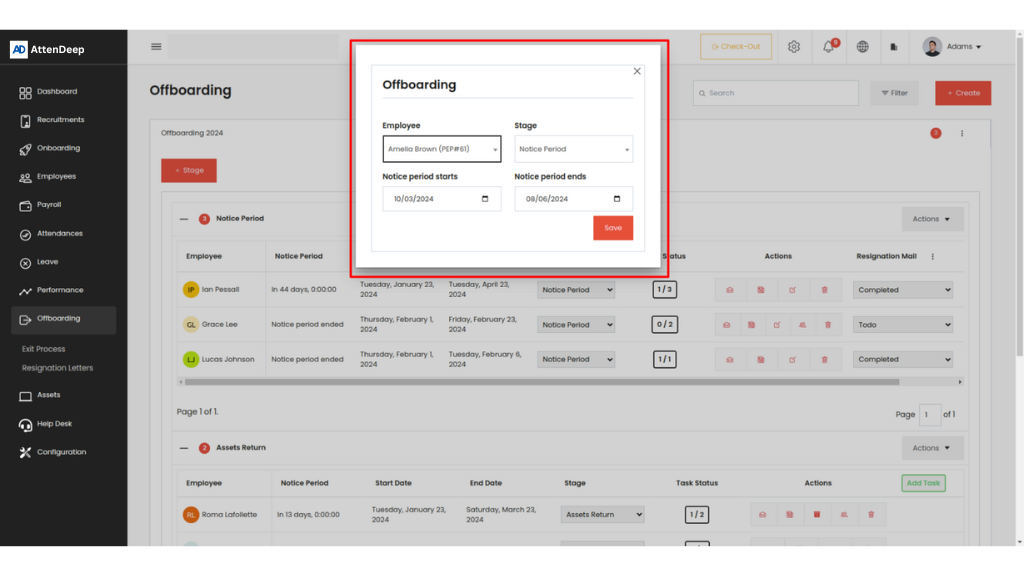The width and height of the screenshot is (1024, 576).
Task: Collapse the Assets Return stage group
Action: pyautogui.click(x=184, y=448)
